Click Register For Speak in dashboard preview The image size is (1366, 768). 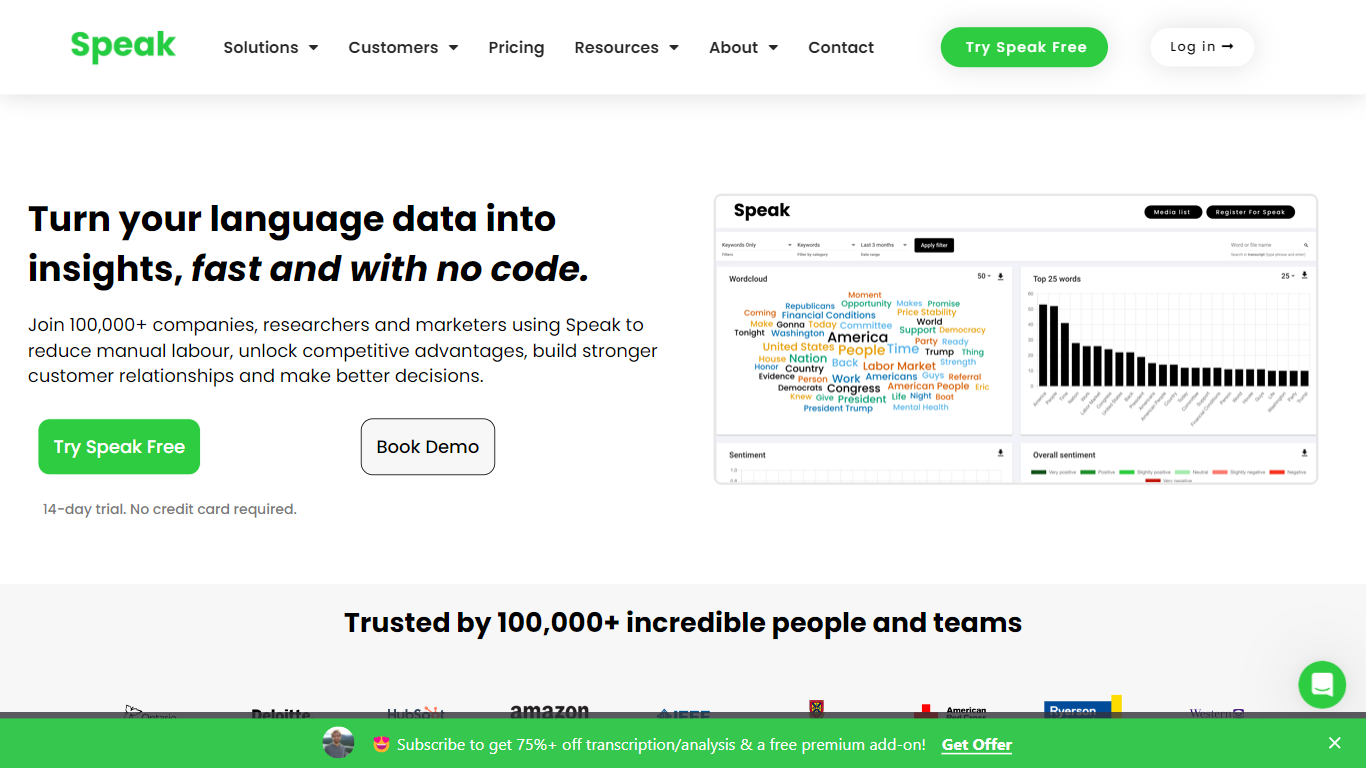[1250, 212]
